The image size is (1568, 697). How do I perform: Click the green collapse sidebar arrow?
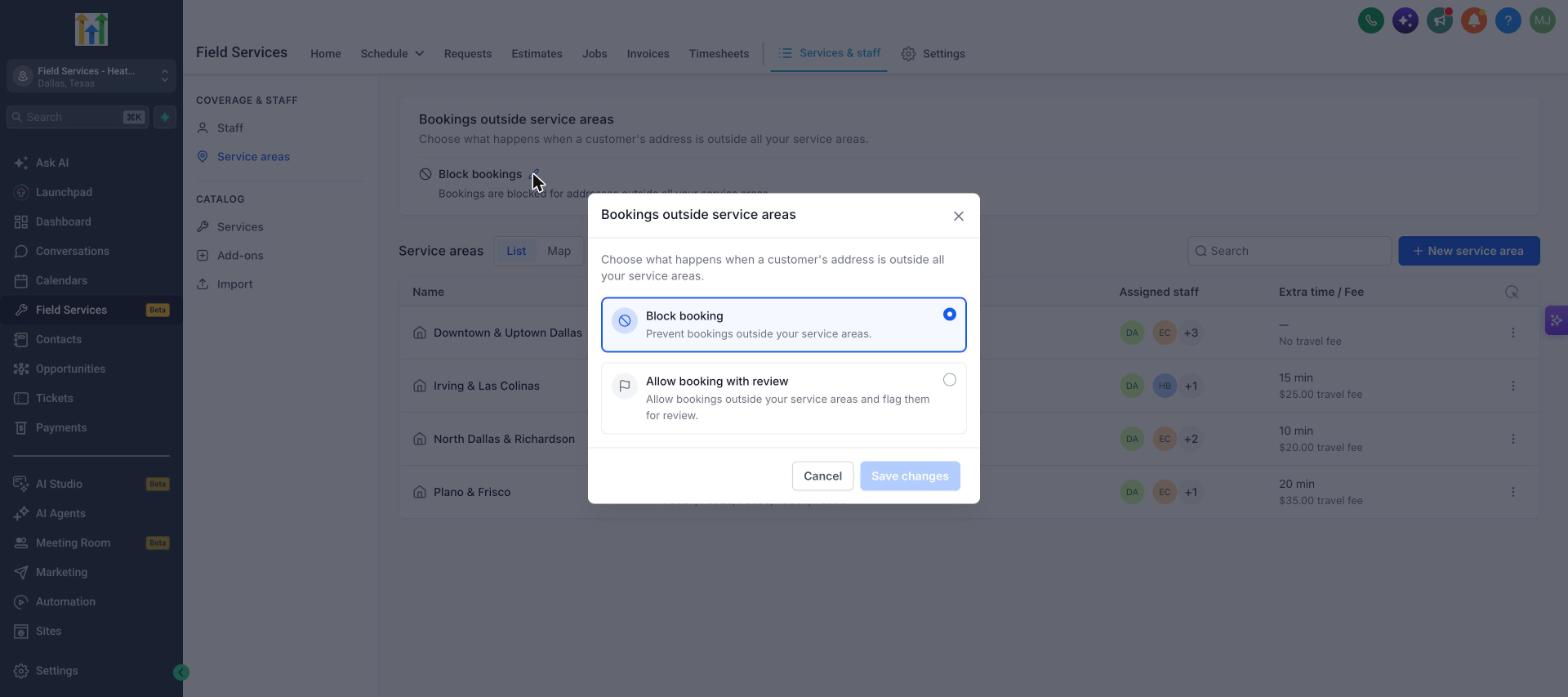pyautogui.click(x=181, y=673)
